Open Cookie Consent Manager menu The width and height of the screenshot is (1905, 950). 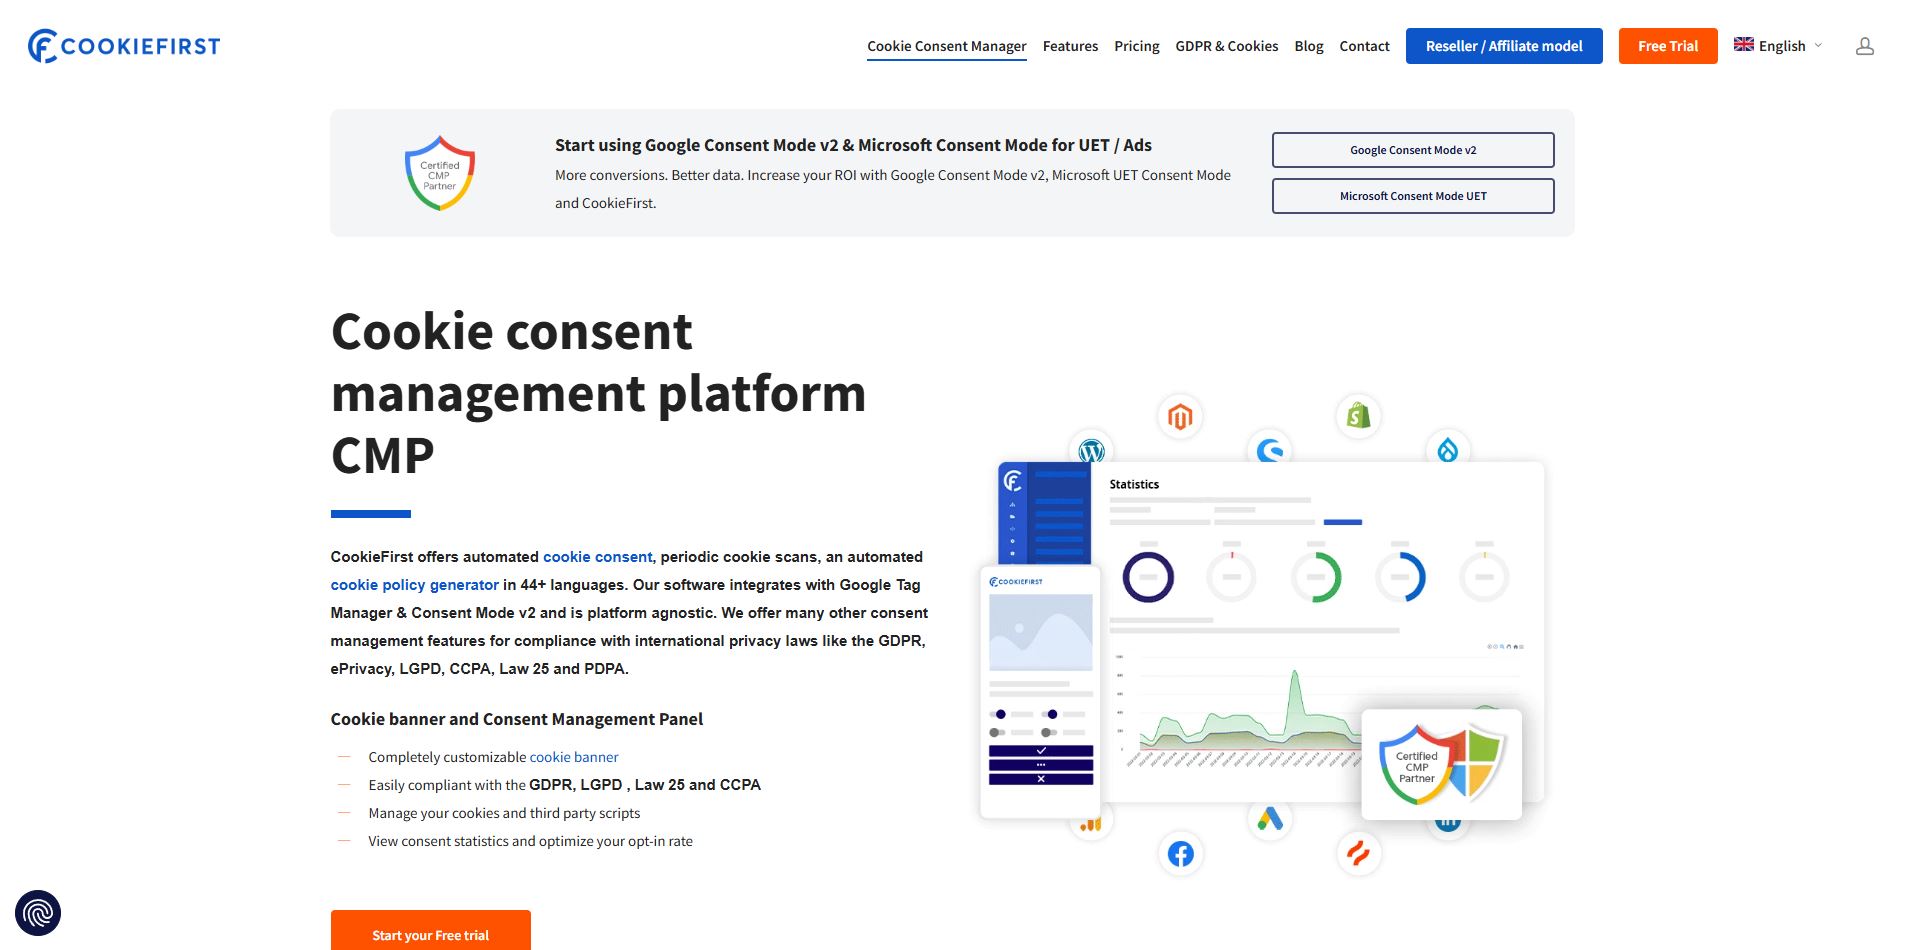946,46
